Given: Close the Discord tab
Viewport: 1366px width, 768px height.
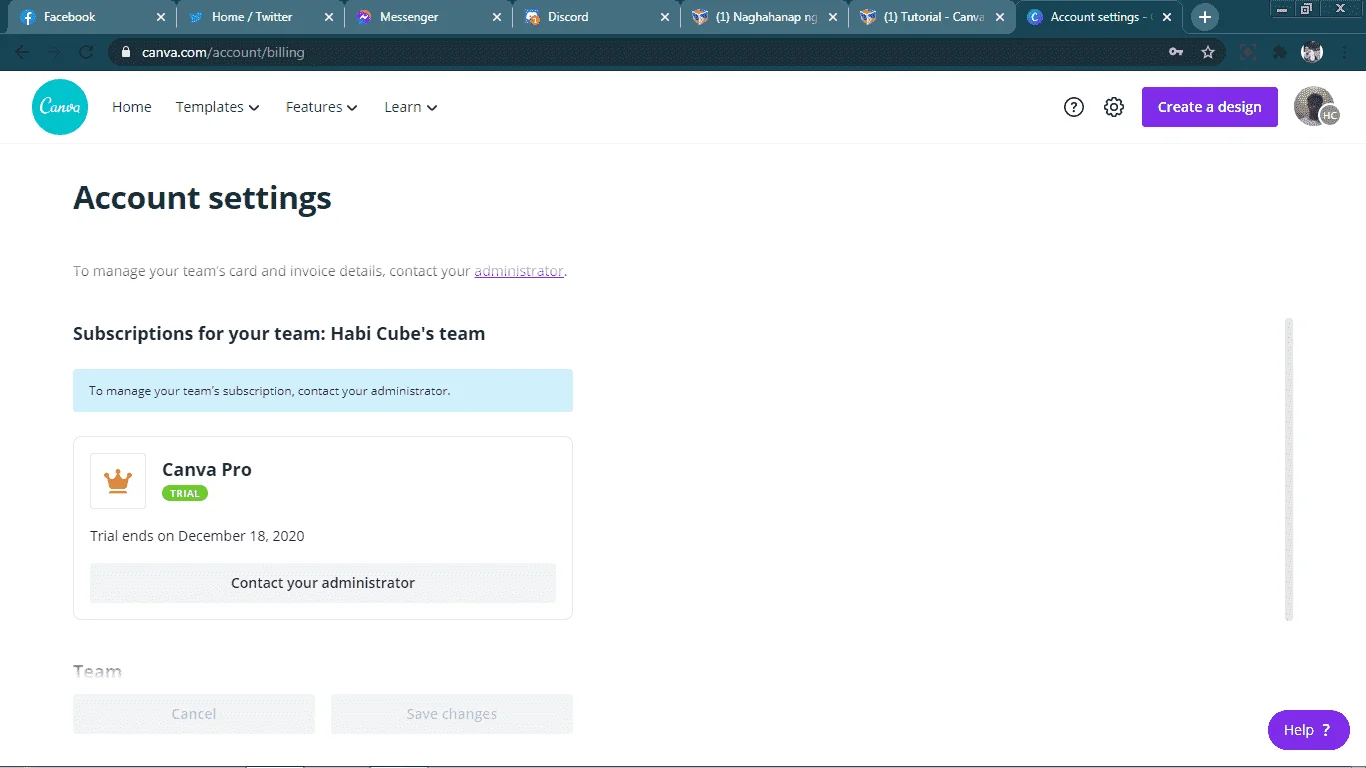Looking at the screenshot, I should [x=665, y=17].
